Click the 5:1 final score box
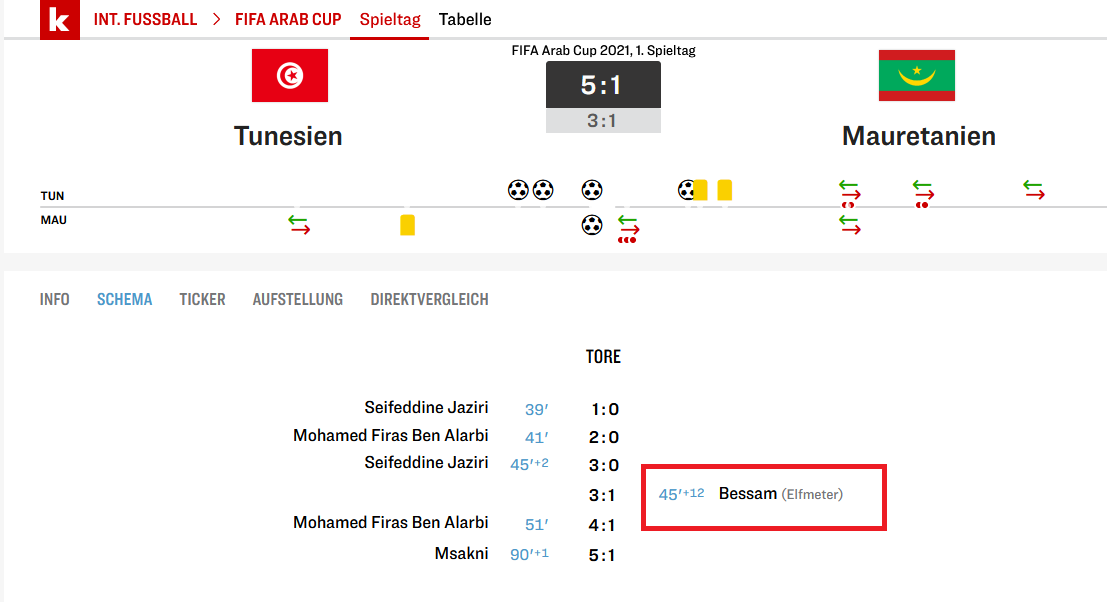The image size is (1107, 602). (603, 85)
